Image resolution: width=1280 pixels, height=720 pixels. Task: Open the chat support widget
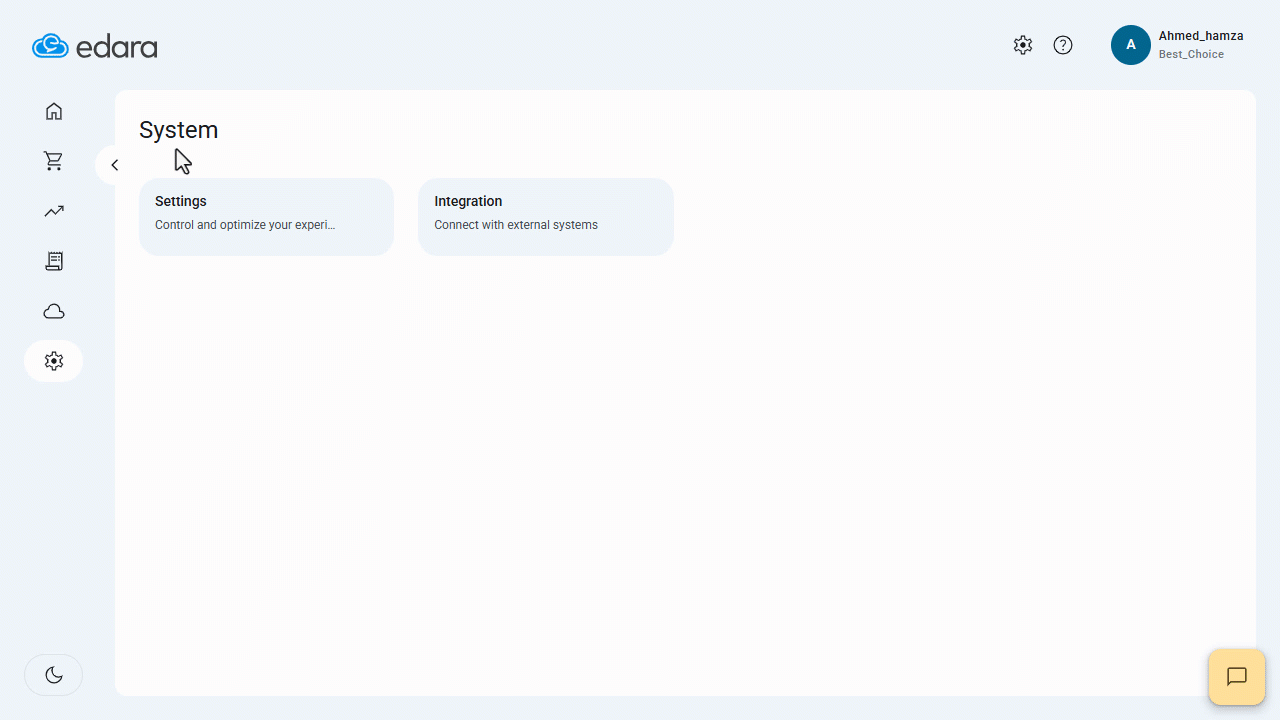coord(1237,677)
